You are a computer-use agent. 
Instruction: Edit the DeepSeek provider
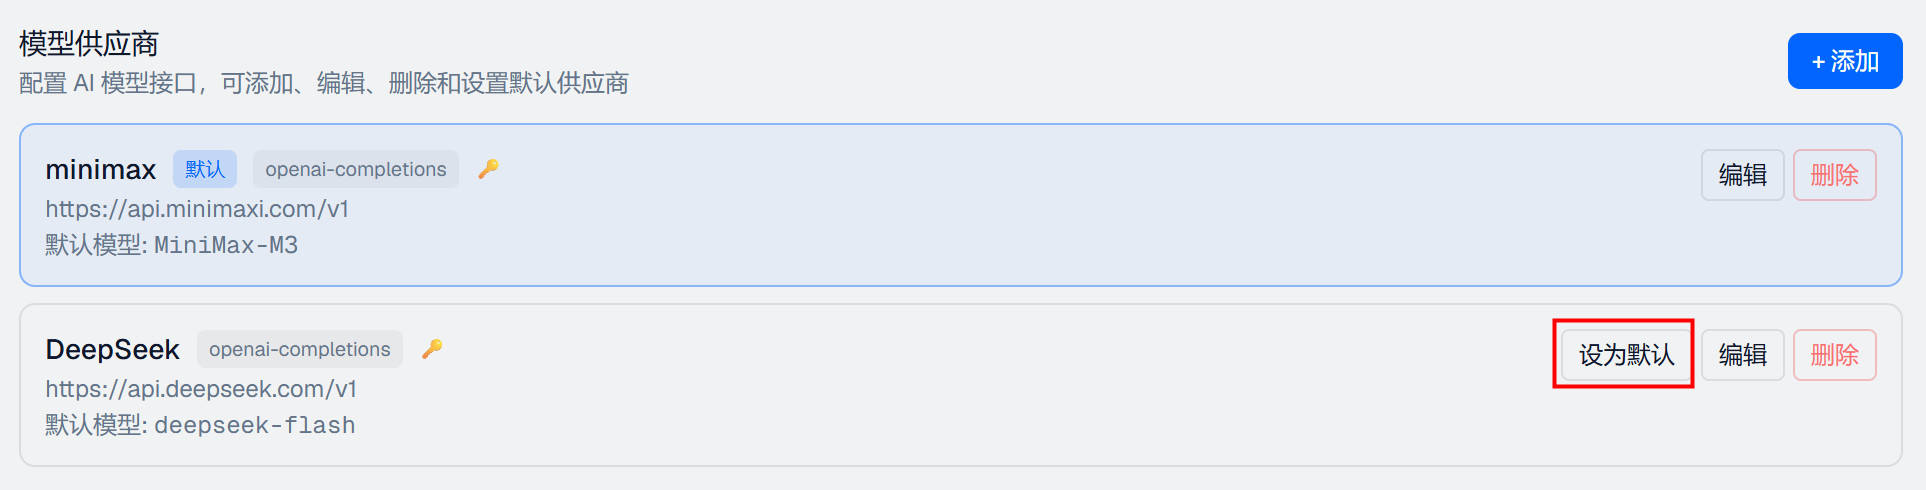[x=1743, y=355]
